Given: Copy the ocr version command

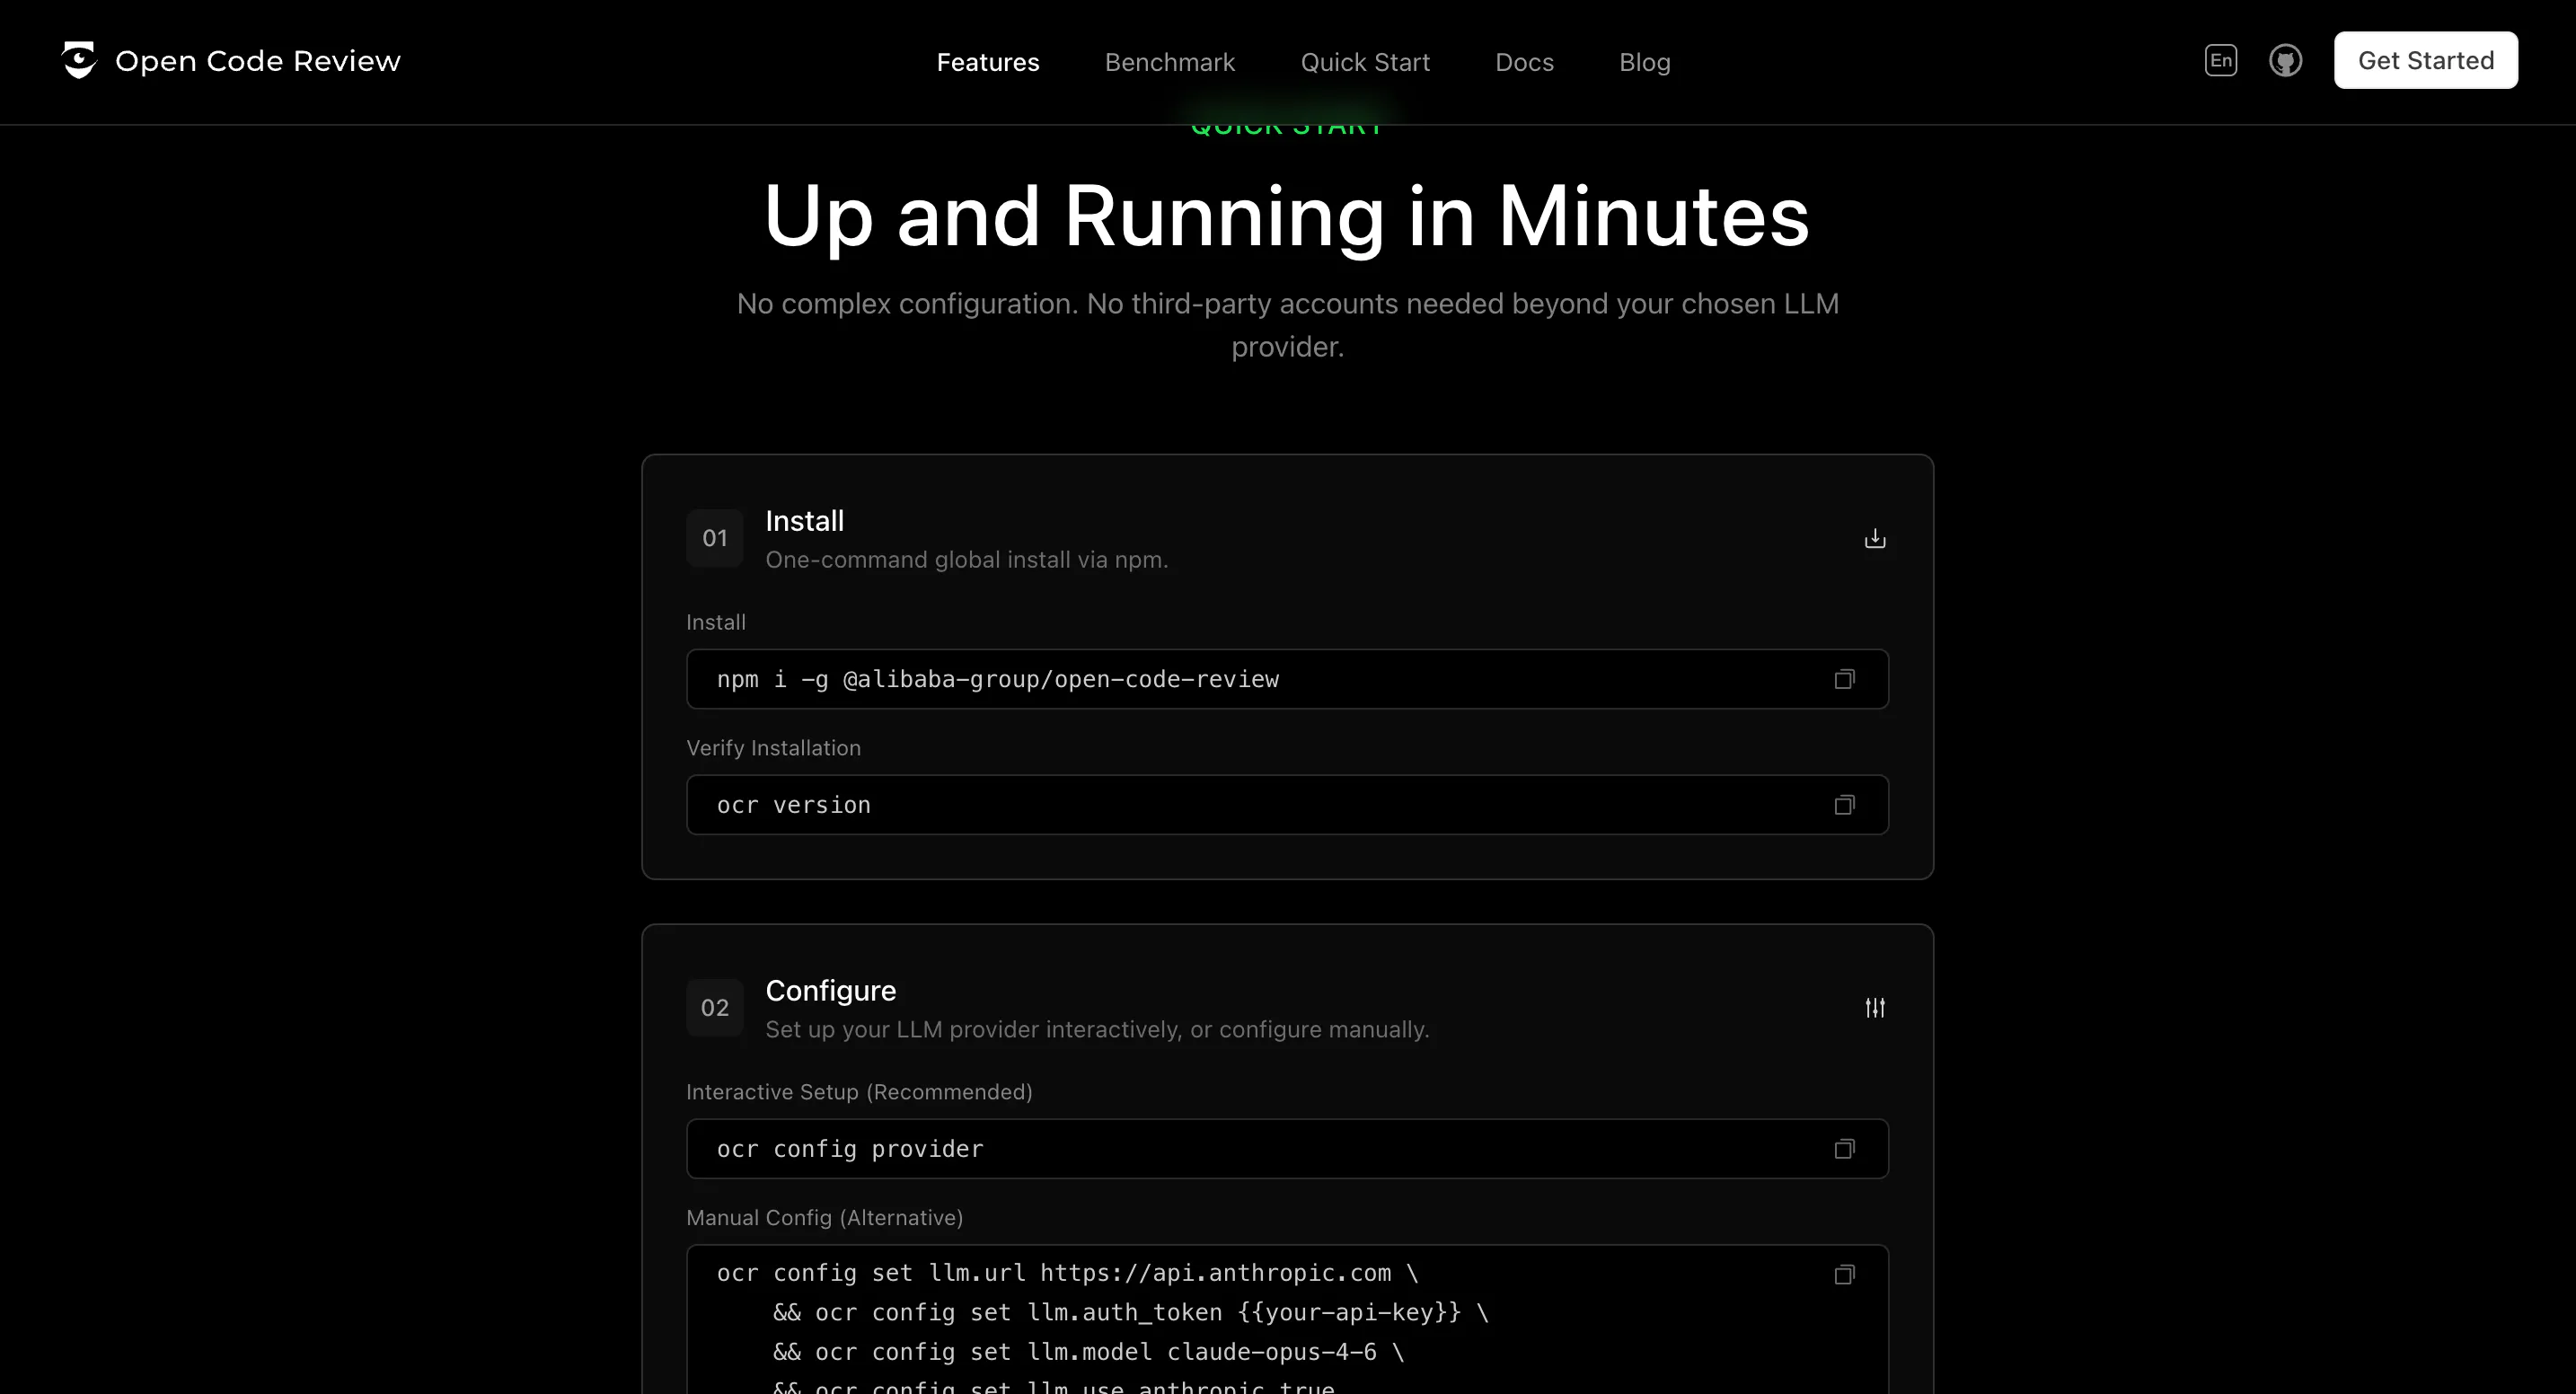Looking at the screenshot, I should [x=1844, y=805].
